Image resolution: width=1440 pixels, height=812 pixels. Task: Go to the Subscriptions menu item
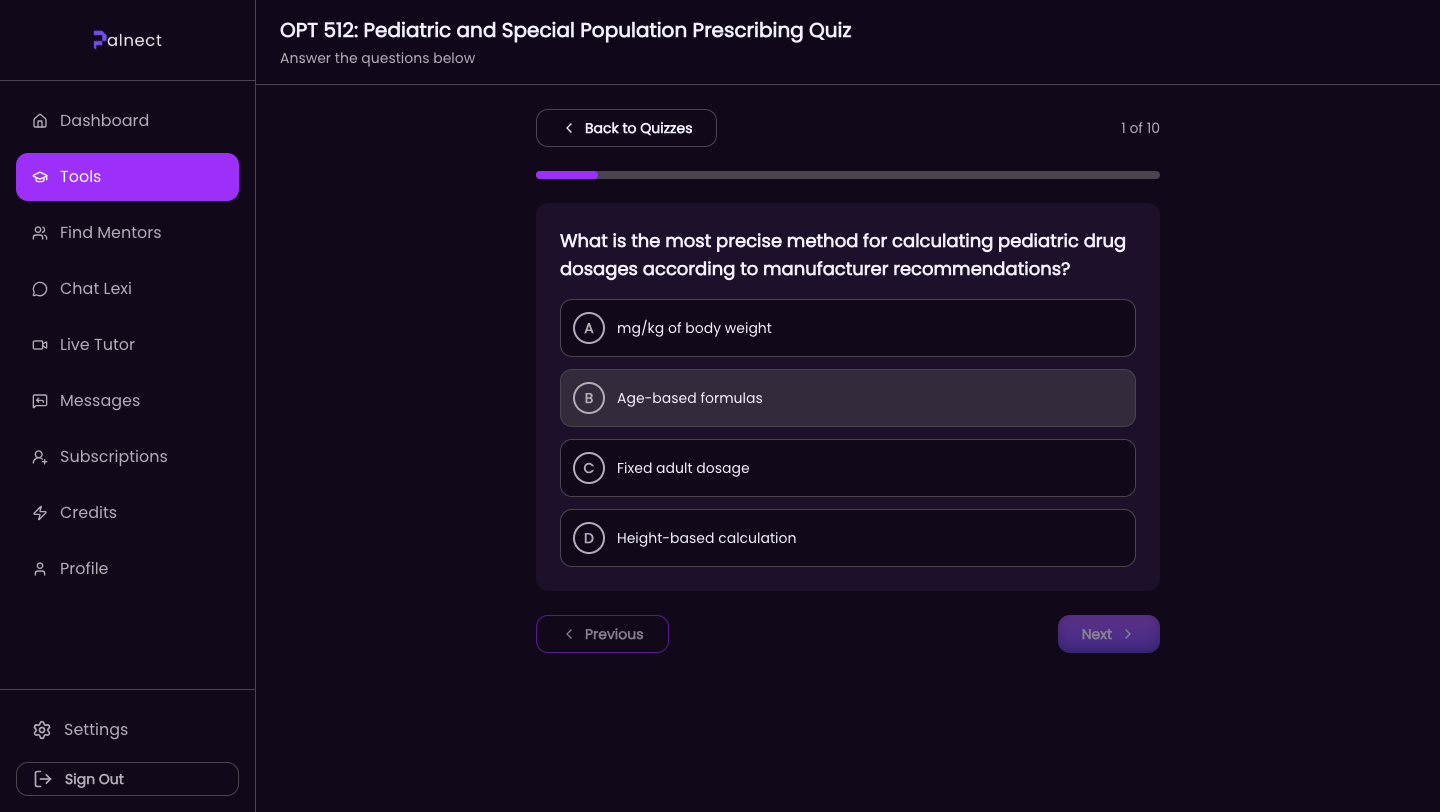(113, 457)
